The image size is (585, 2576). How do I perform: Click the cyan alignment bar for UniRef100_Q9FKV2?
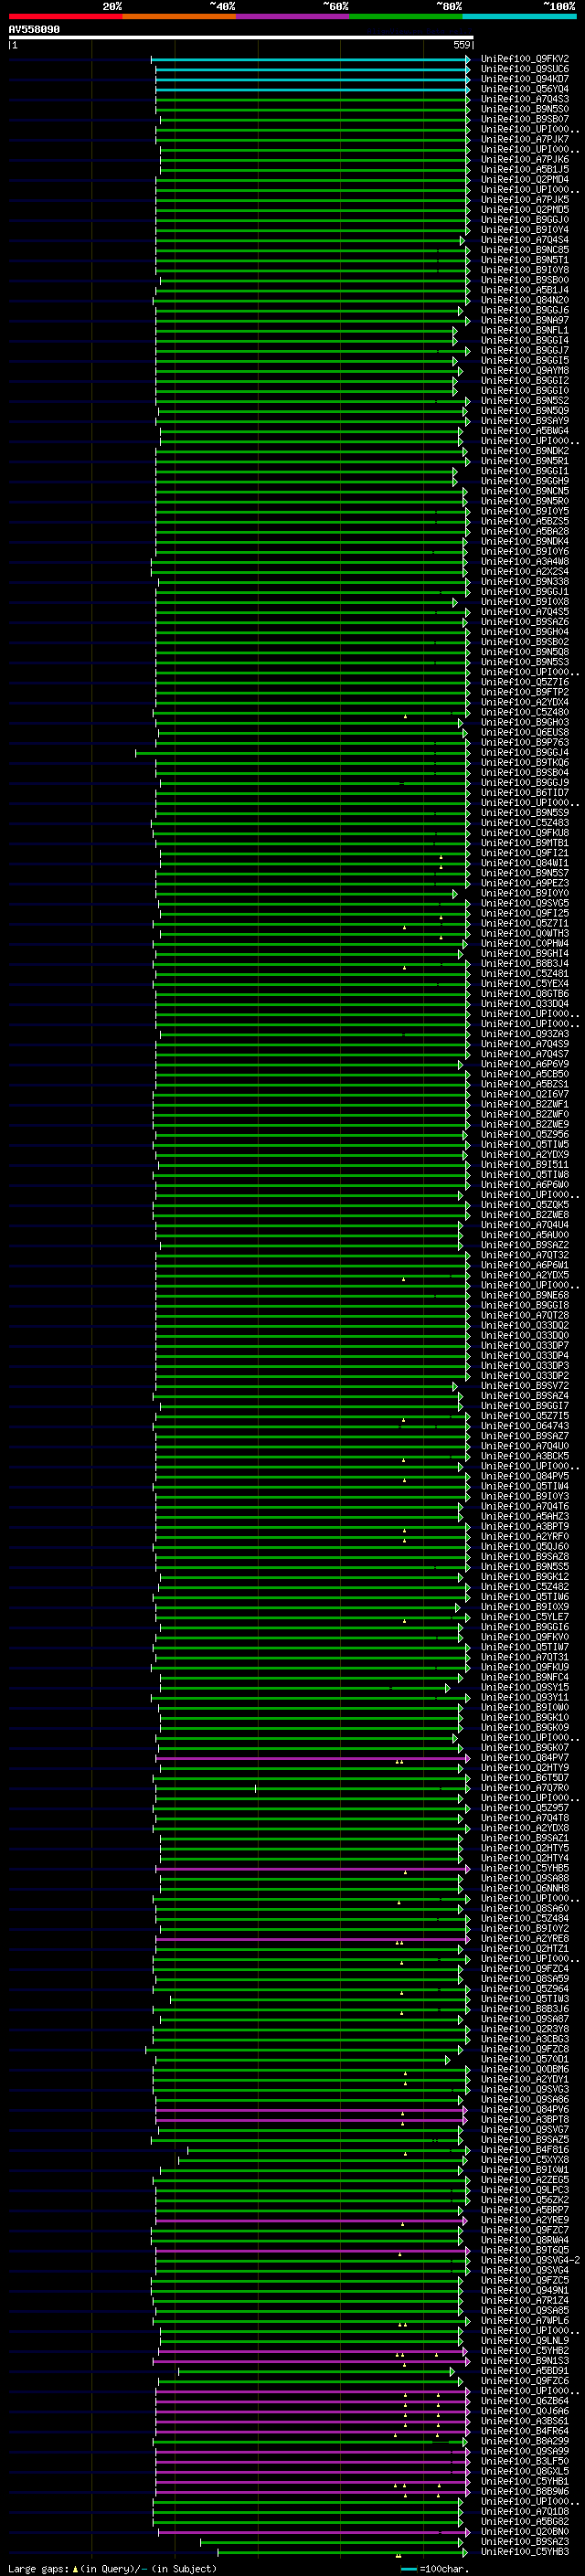pos(311,59)
